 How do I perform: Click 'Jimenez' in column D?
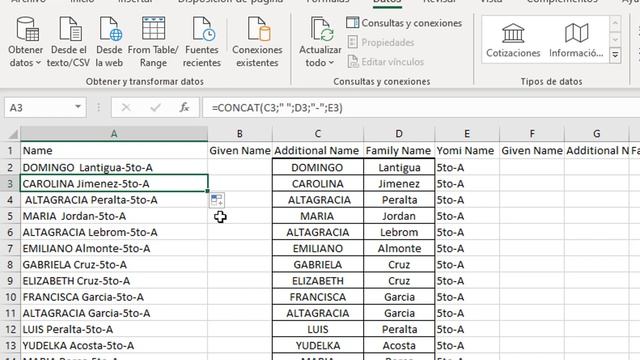pos(399,184)
